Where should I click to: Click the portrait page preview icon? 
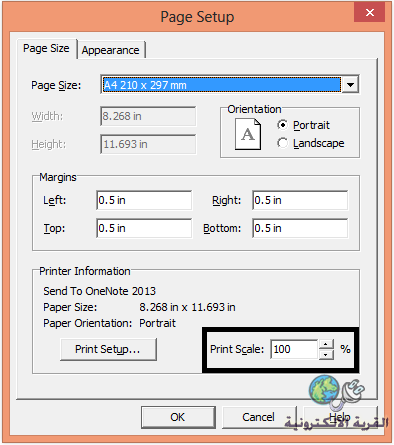tap(248, 134)
